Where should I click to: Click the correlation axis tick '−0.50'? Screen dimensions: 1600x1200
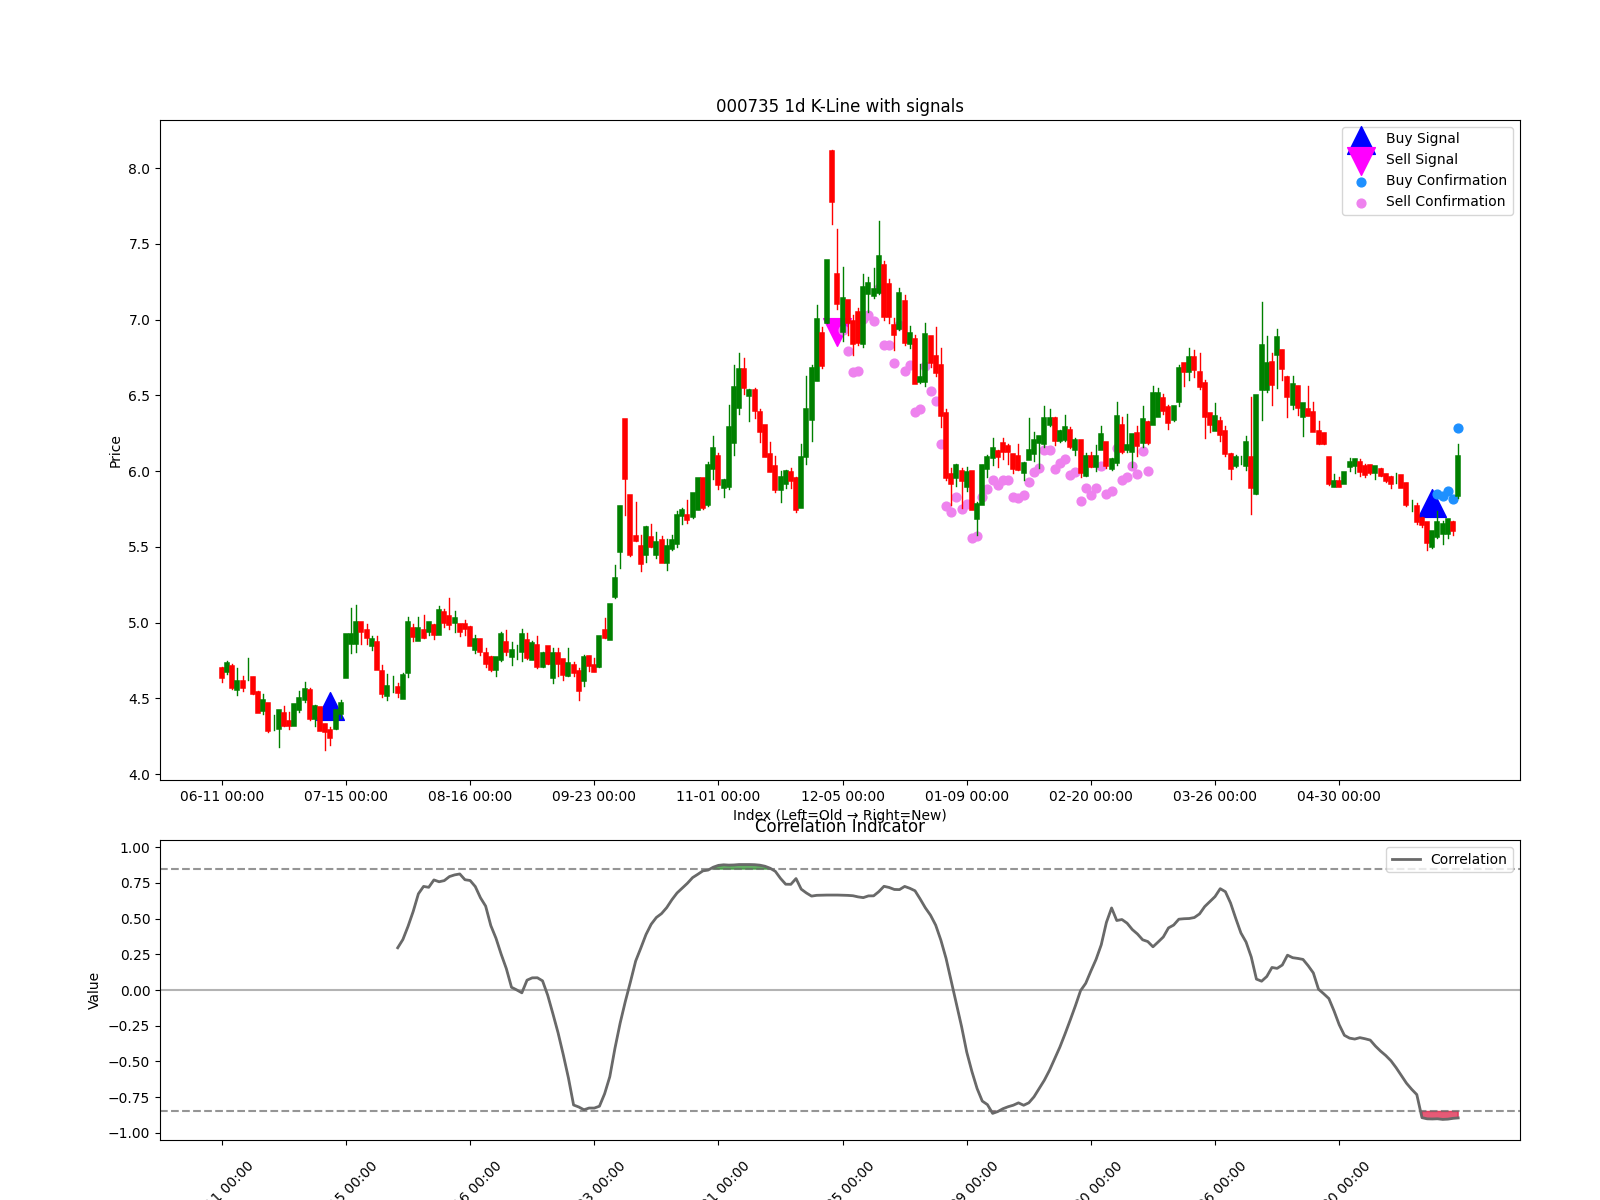[x=129, y=1062]
